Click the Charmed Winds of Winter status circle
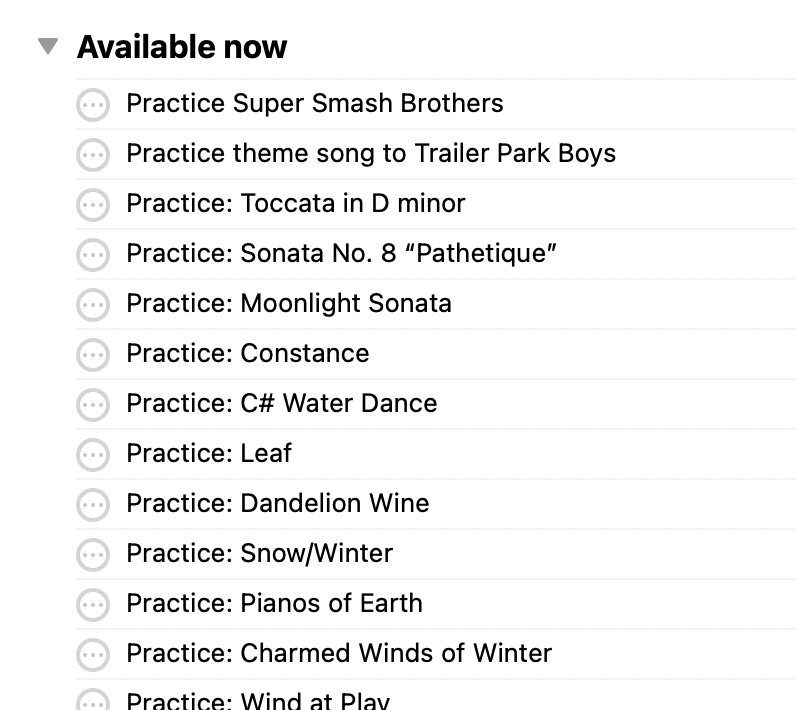 tap(93, 654)
